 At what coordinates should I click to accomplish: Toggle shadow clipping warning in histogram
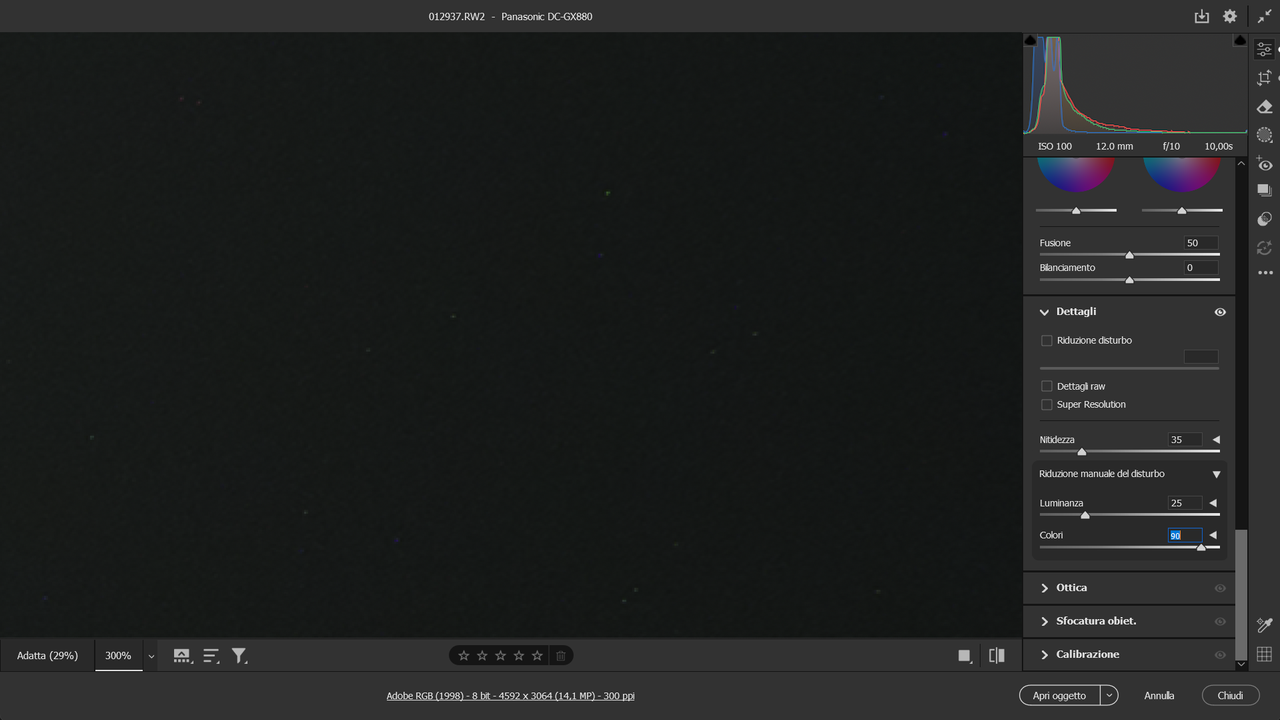pos(1030,40)
